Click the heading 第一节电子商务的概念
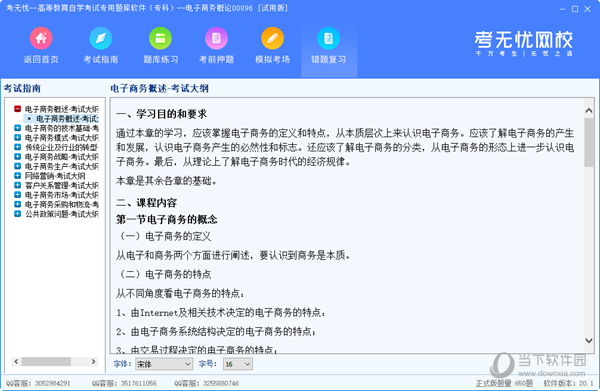This screenshot has width=600, height=391. pos(167,220)
